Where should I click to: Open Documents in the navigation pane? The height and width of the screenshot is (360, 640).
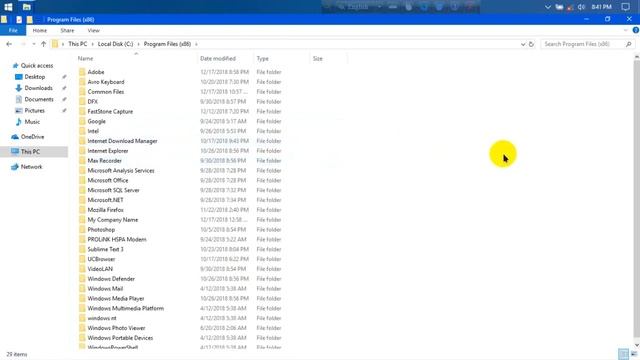(x=39, y=99)
